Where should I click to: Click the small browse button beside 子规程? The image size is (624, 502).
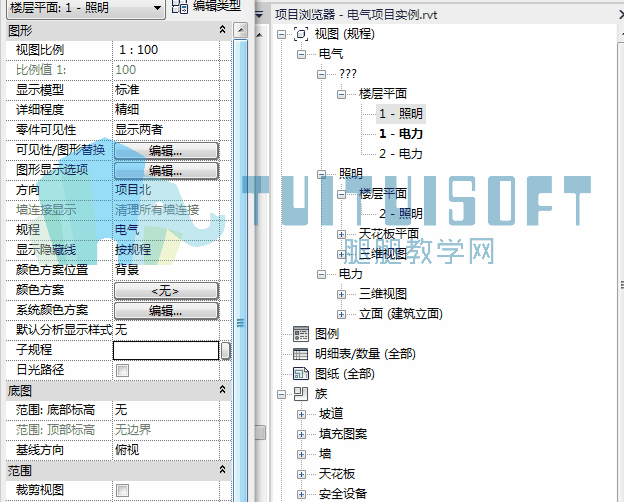(225, 351)
